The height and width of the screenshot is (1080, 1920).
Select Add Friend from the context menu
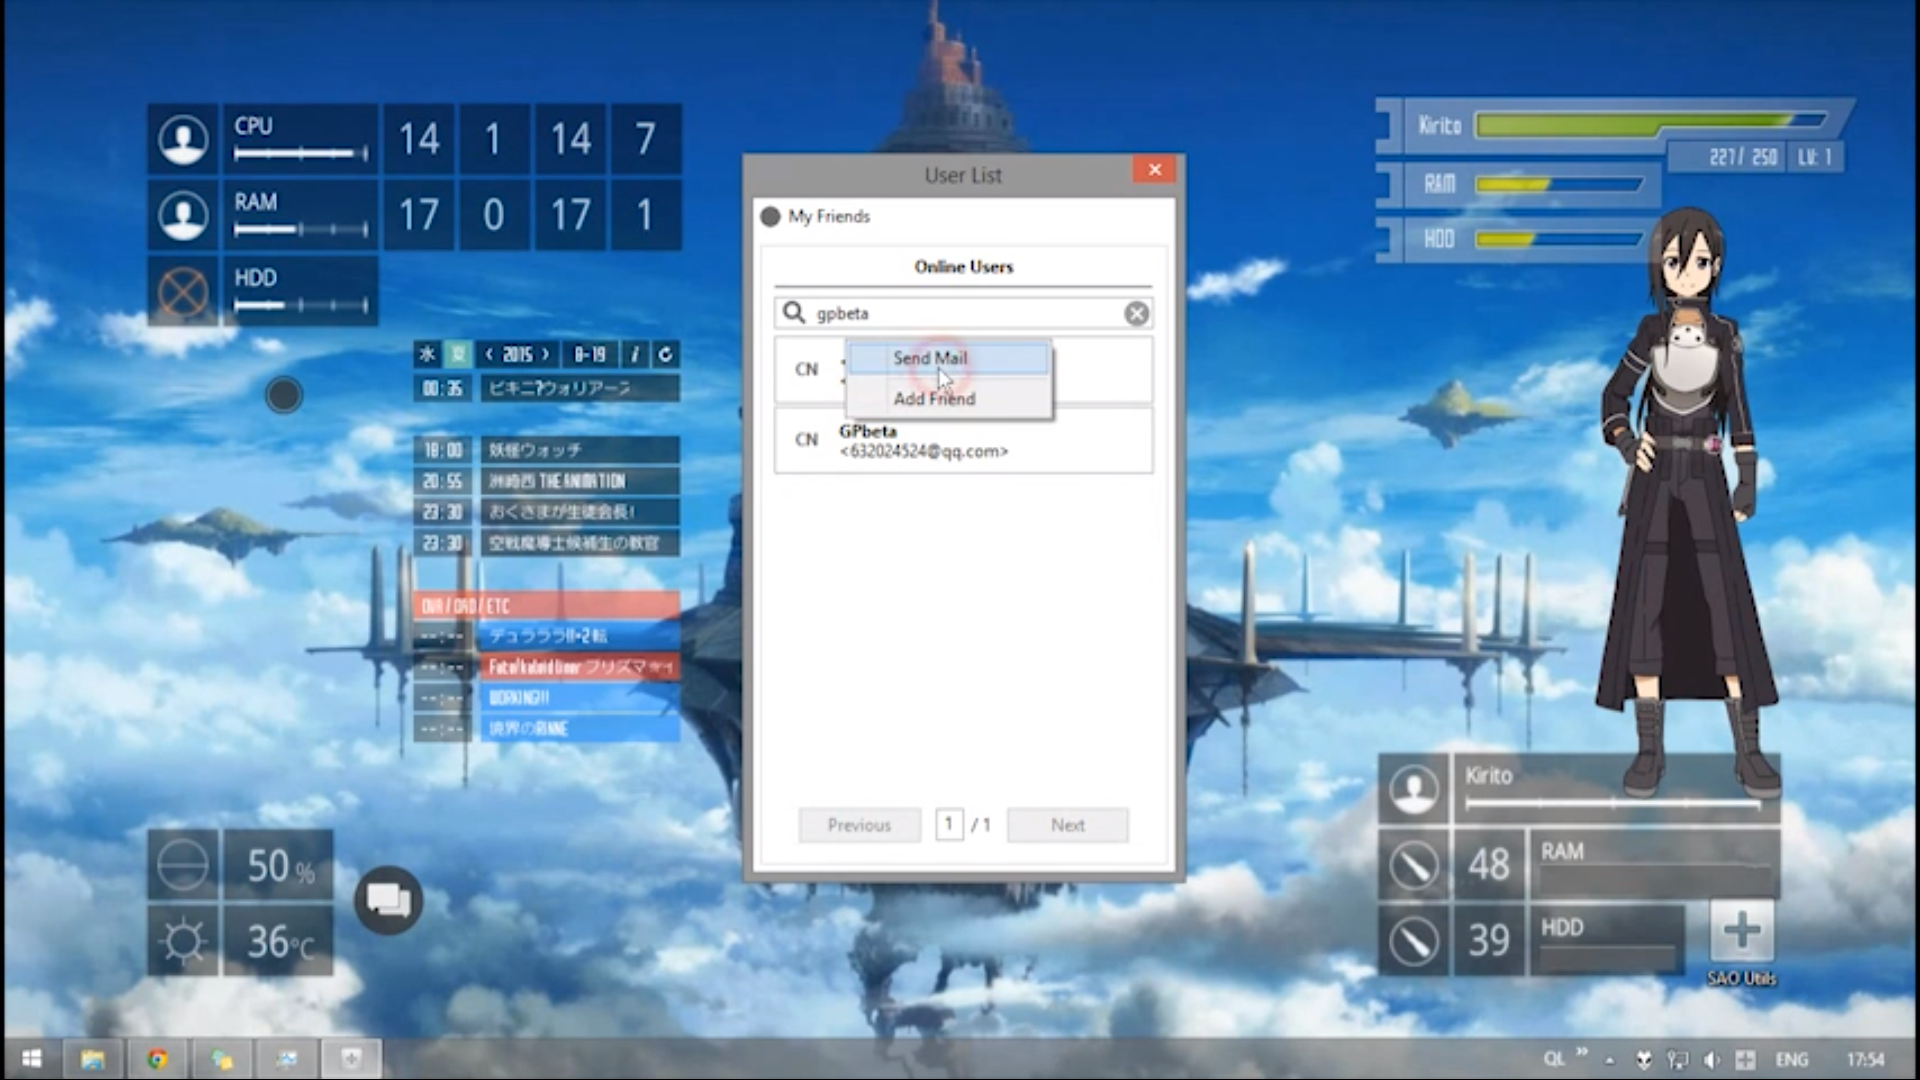[x=934, y=398]
